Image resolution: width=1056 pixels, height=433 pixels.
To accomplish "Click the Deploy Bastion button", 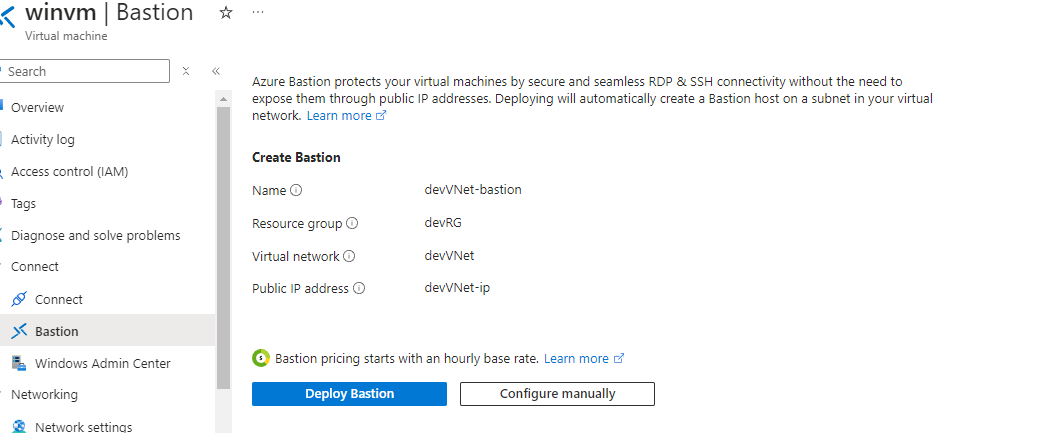I will click(x=350, y=394).
